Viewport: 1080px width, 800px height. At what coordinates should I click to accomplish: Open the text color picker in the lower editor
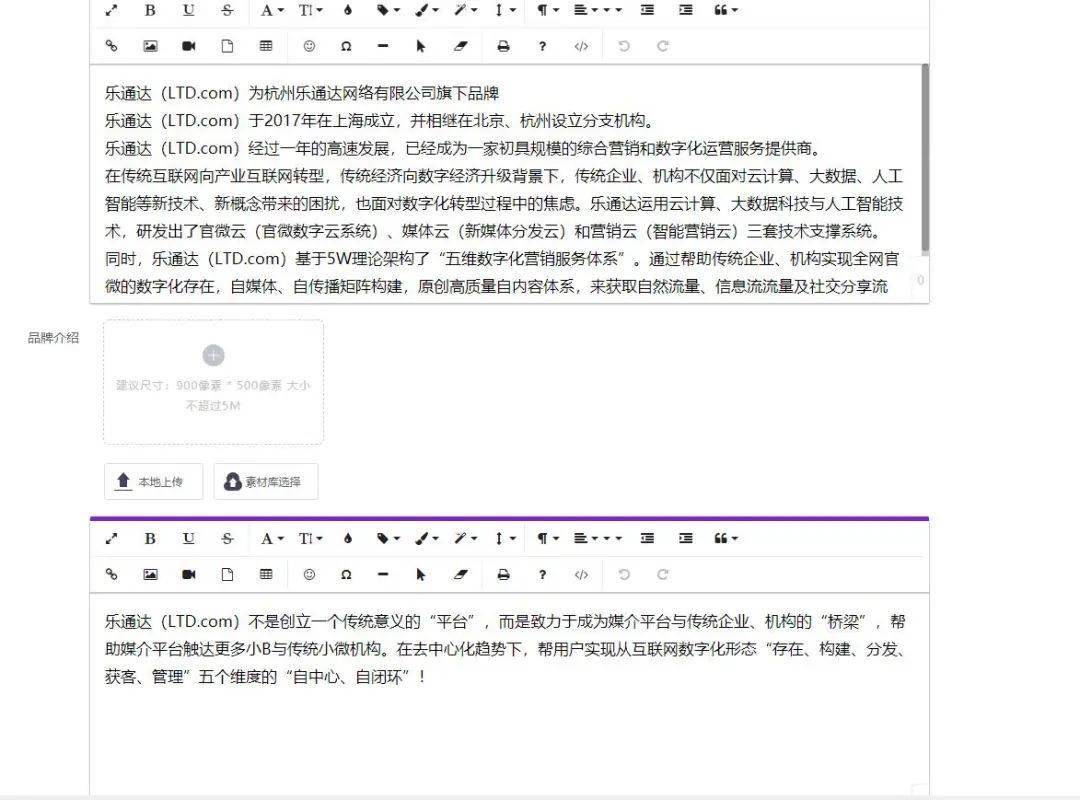click(348, 539)
